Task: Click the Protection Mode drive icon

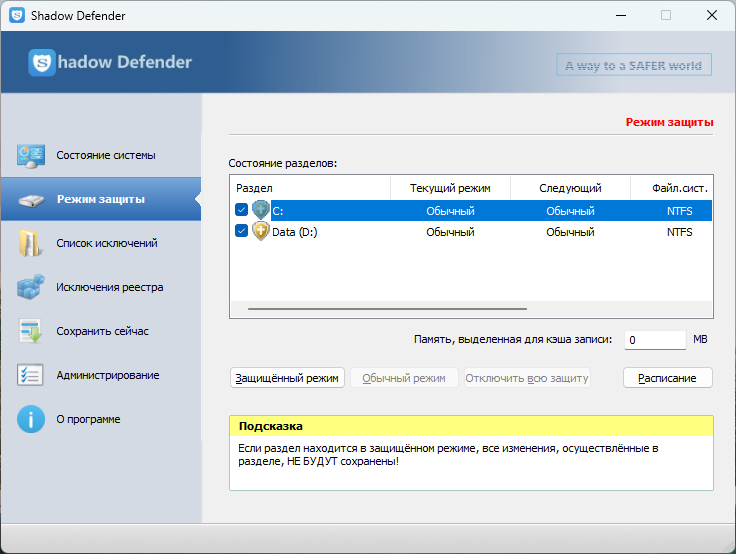Action: tap(31, 200)
